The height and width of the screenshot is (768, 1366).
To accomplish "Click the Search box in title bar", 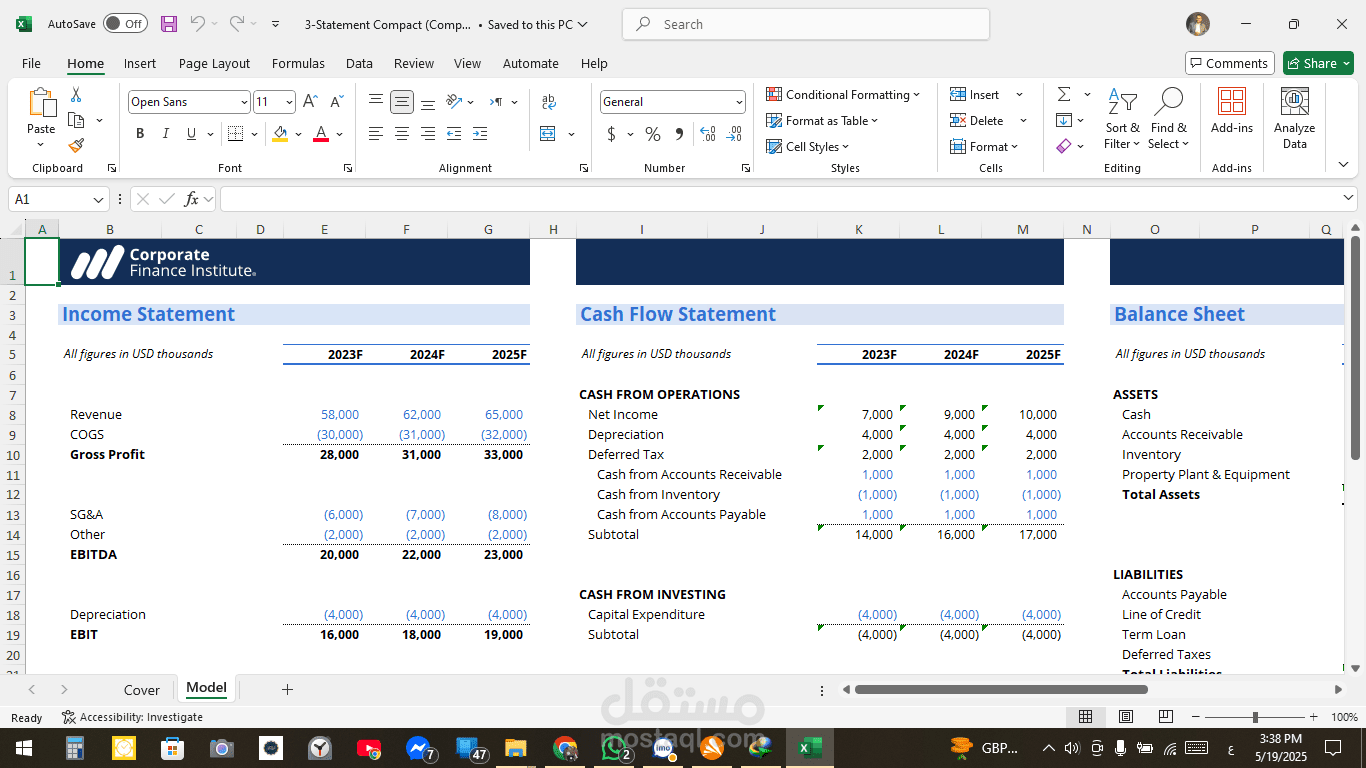I will tap(805, 24).
